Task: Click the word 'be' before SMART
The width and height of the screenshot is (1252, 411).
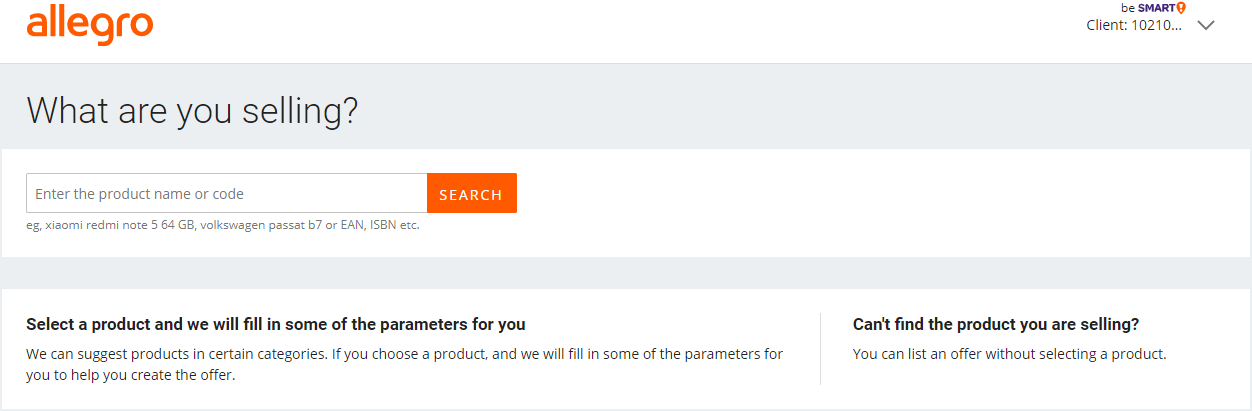Action: coord(1128,8)
